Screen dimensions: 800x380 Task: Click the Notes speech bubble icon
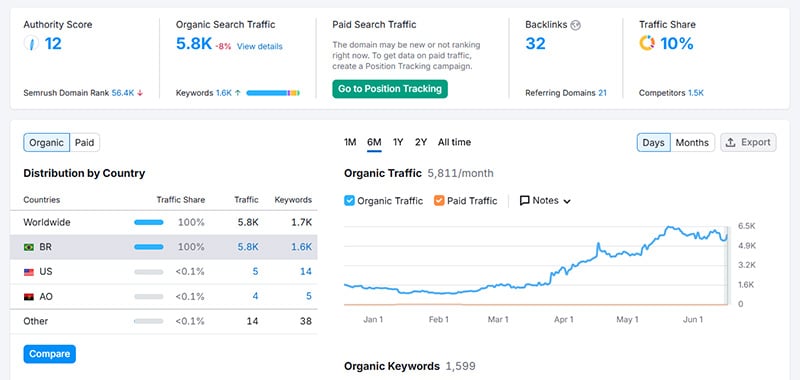(x=524, y=200)
